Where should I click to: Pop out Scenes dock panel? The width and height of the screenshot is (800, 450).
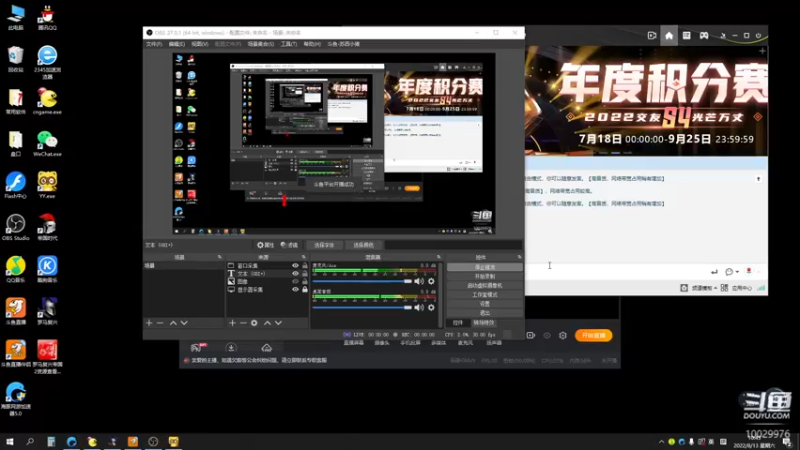tap(220, 257)
